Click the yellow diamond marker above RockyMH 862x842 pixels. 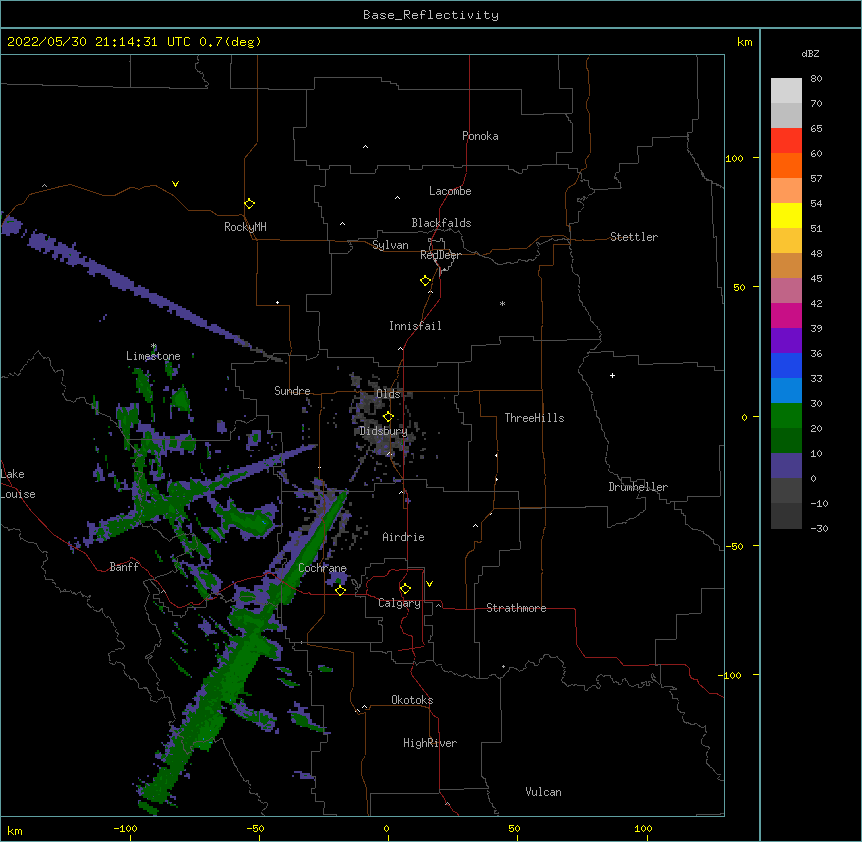(x=249, y=204)
